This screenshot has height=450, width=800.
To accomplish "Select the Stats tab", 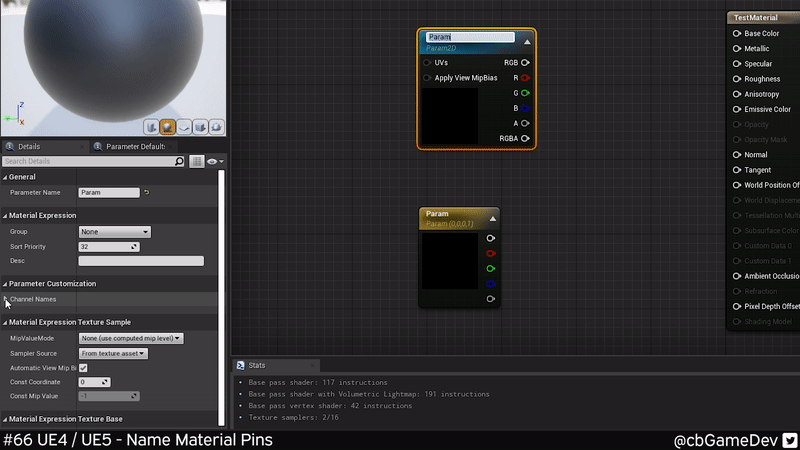I will 256,366.
